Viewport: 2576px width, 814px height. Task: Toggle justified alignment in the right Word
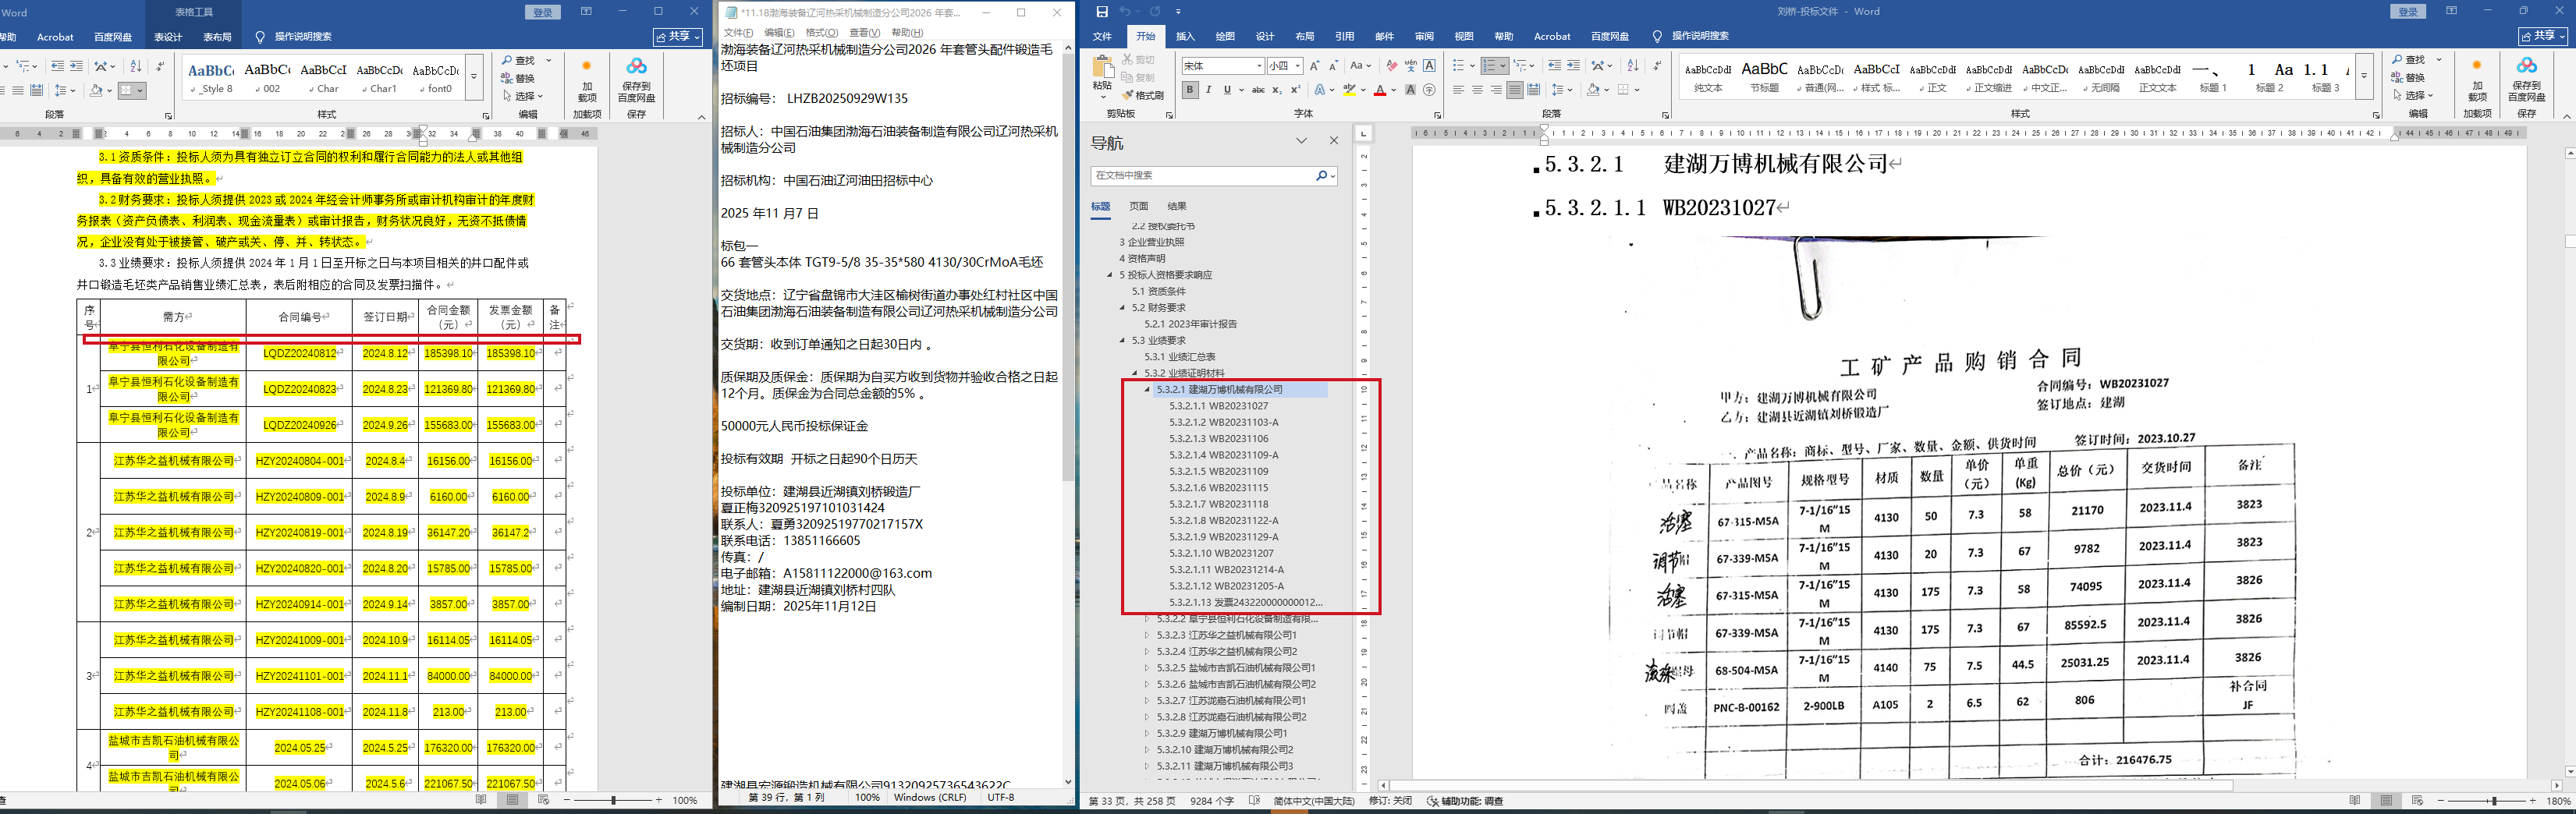(x=1515, y=90)
